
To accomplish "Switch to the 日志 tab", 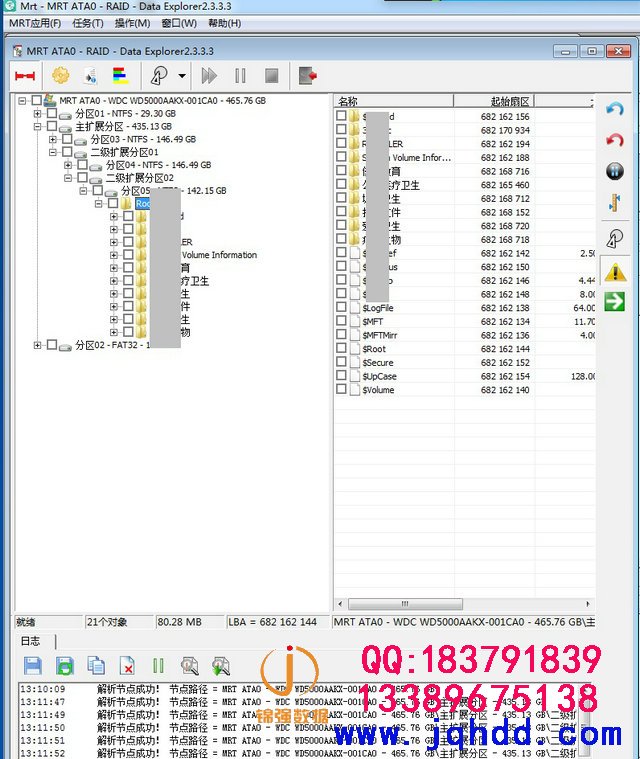I will point(30,641).
